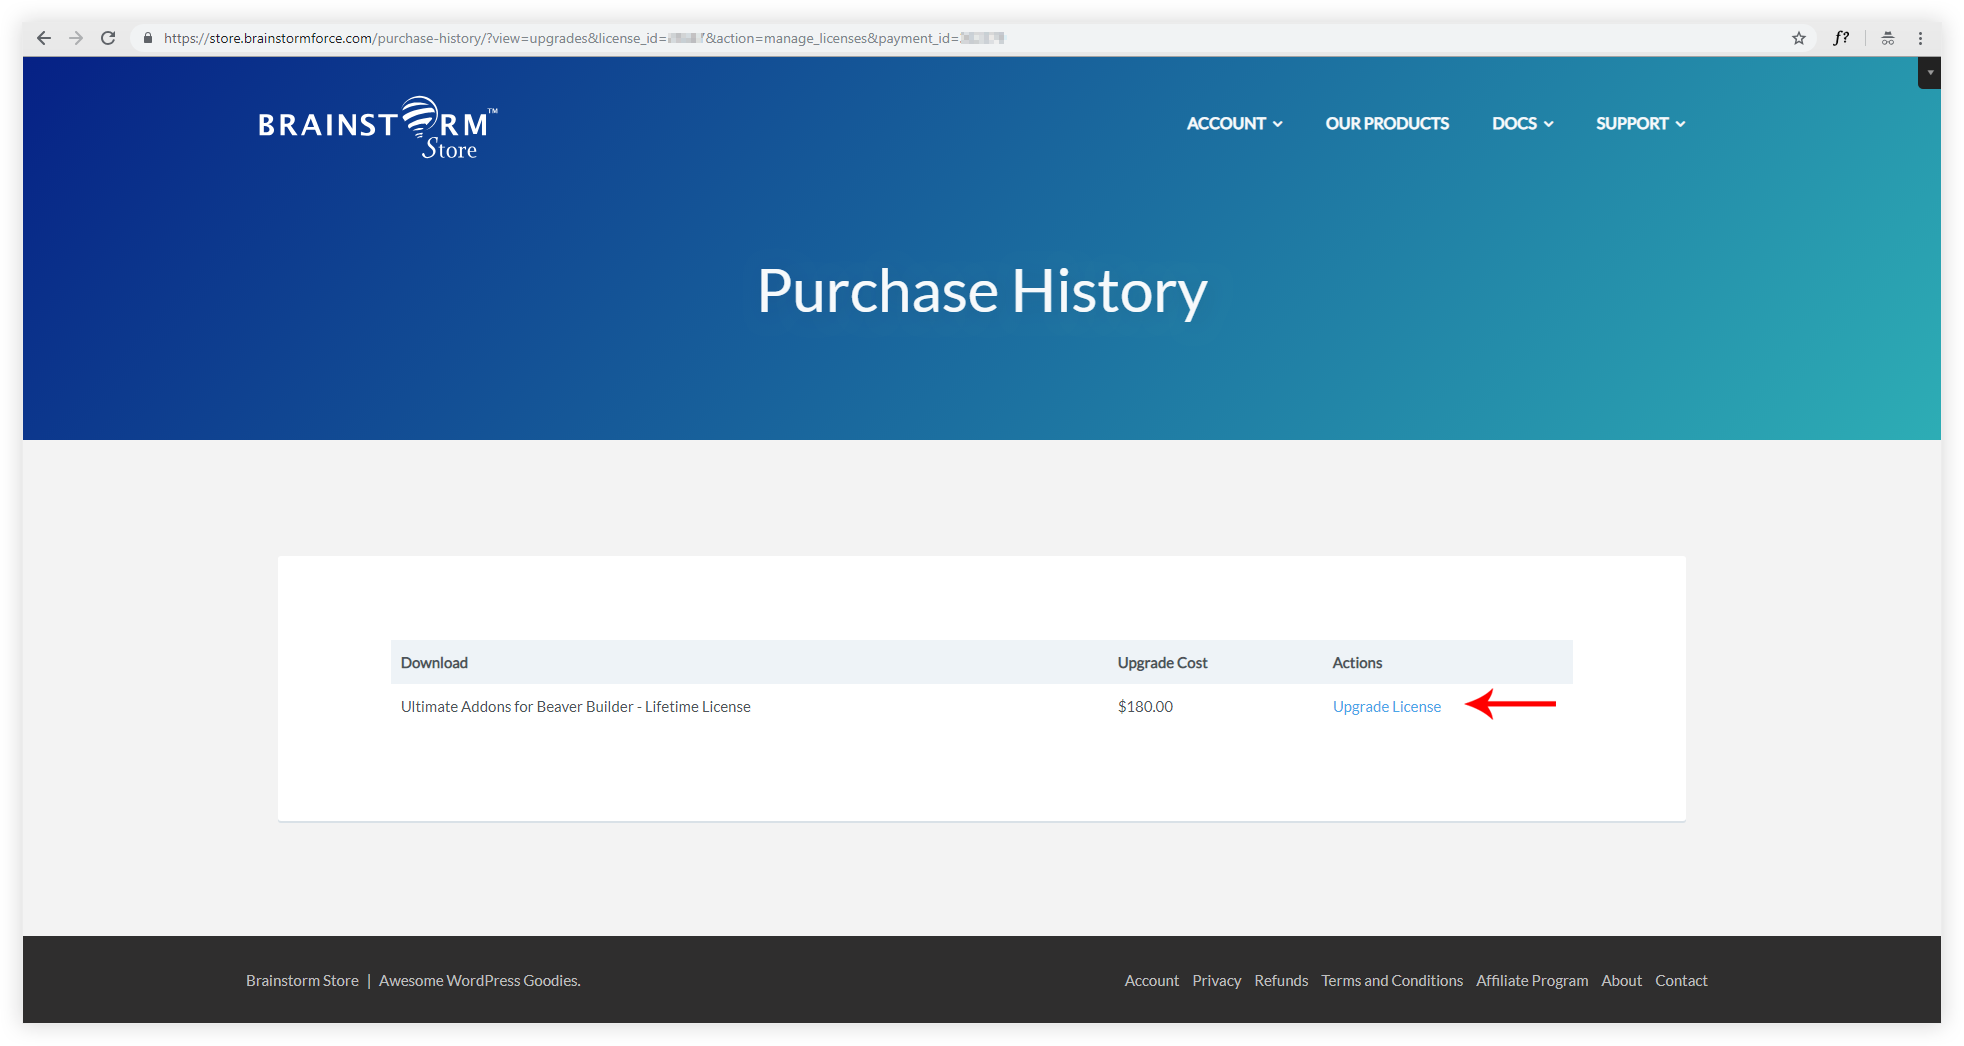Click the browser back arrow
This screenshot has height=1046, width=1964.
pyautogui.click(x=44, y=38)
